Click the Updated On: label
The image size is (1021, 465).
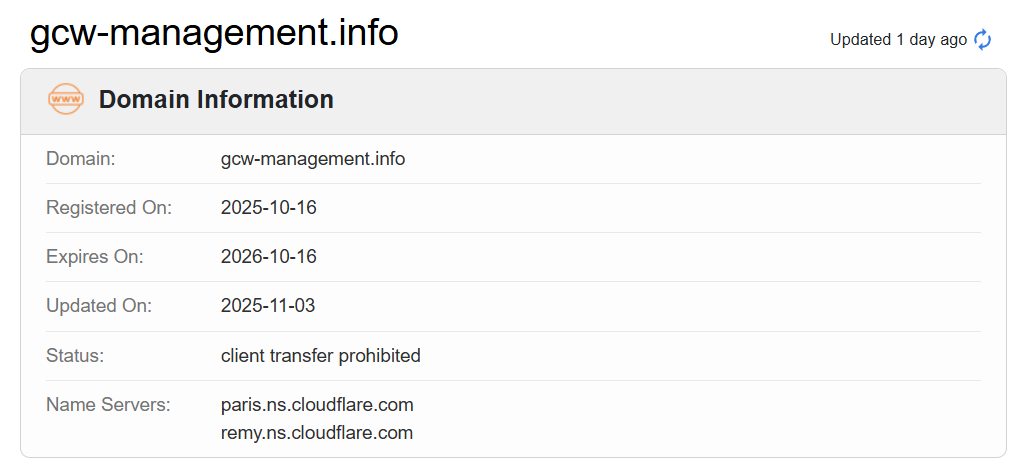[99, 306]
